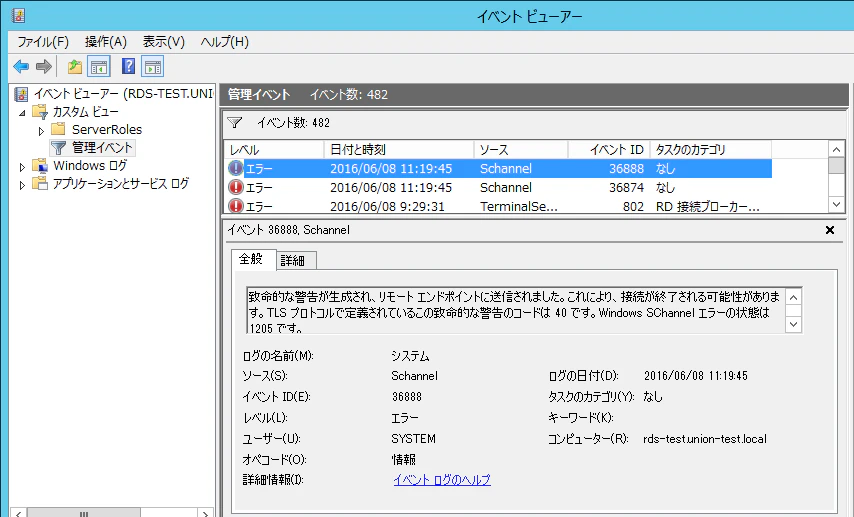This screenshot has height=517, width=854.
Task: Click the ログの名前 value システム
Action: coord(410,356)
